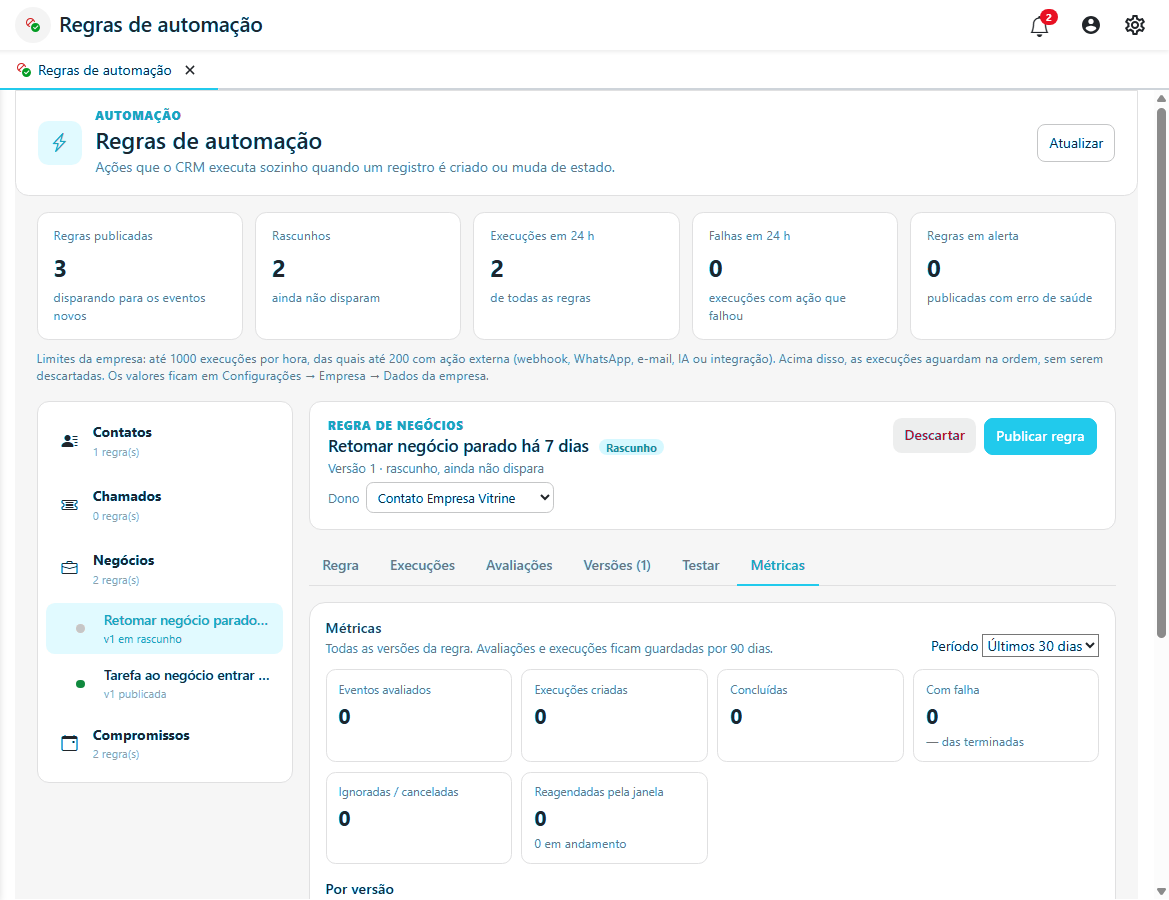1169x900 pixels.
Task: Select the Chamados category
Action: [x=165, y=506]
